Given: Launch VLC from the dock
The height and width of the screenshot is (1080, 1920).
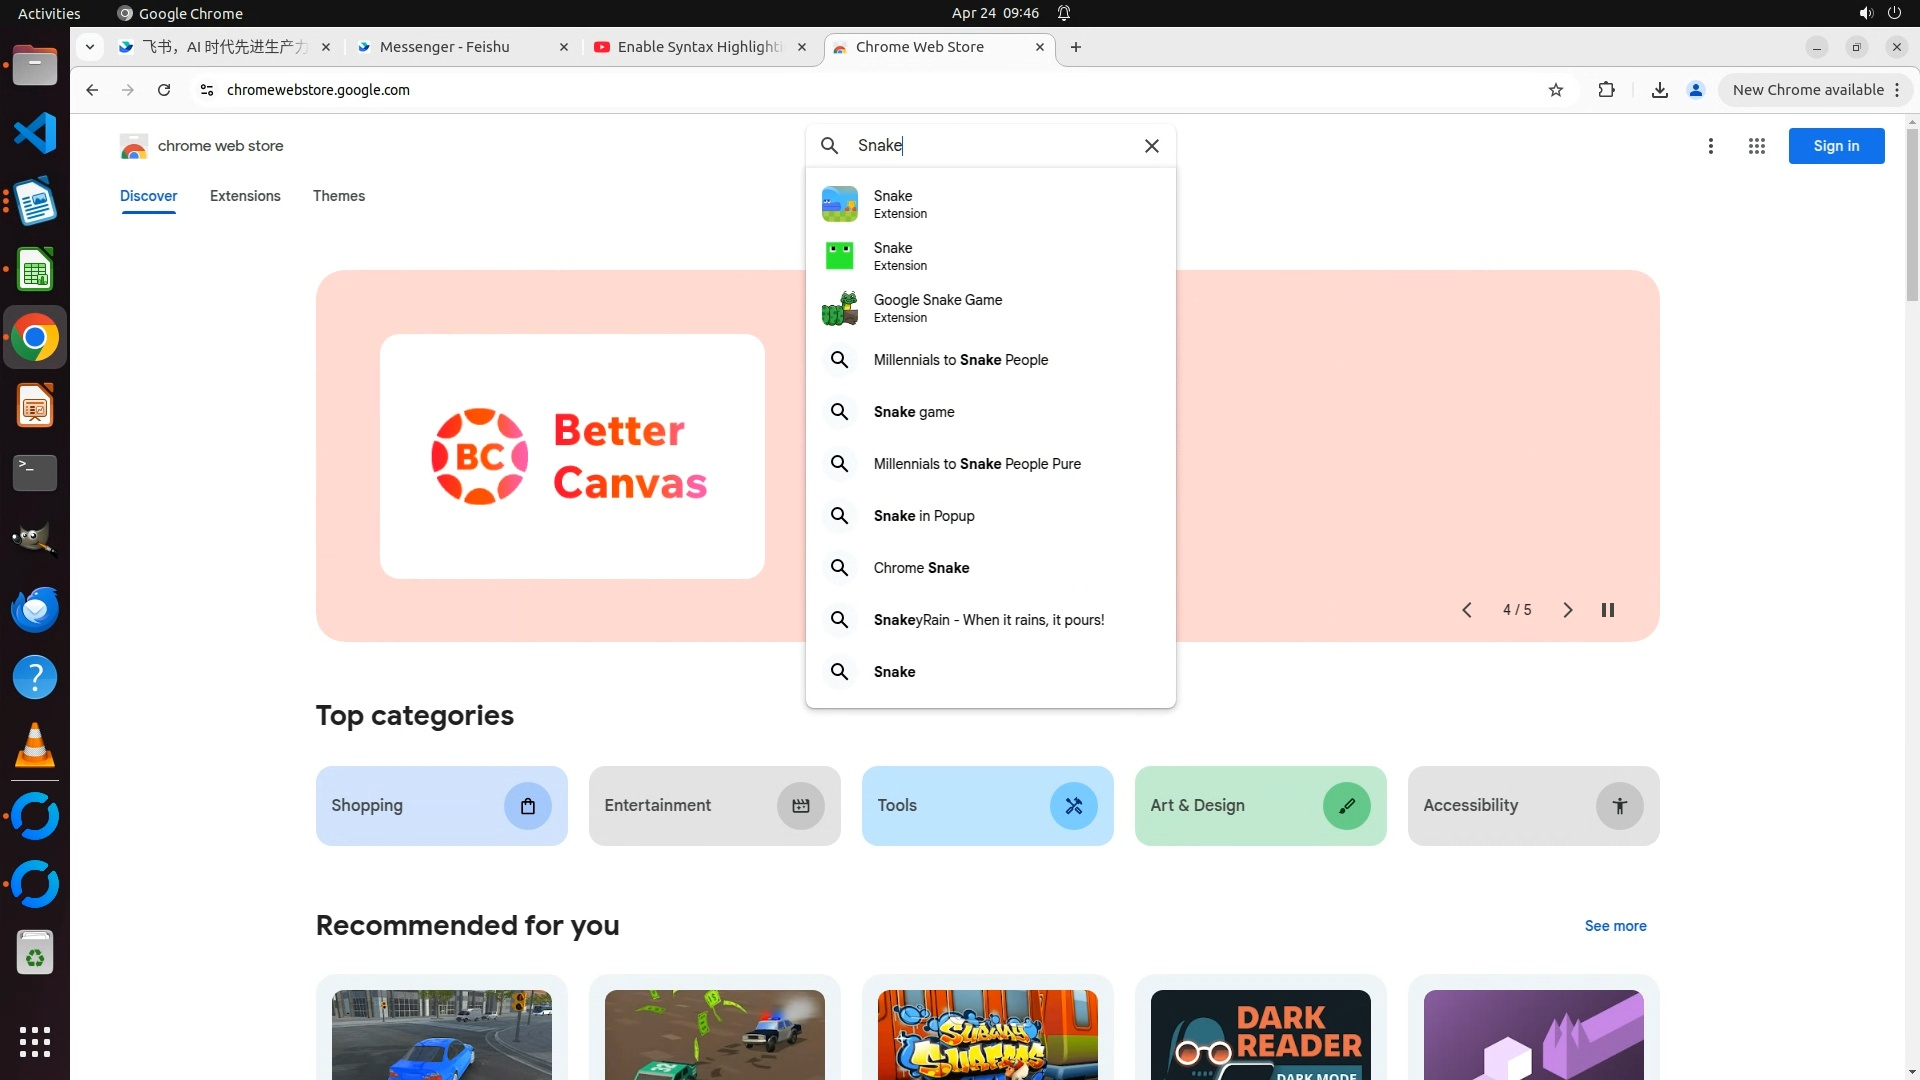Looking at the screenshot, I should coord(35,746).
